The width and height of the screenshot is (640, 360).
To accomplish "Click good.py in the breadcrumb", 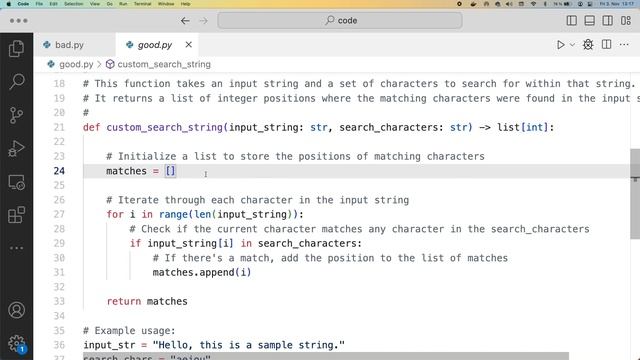I will [76, 64].
